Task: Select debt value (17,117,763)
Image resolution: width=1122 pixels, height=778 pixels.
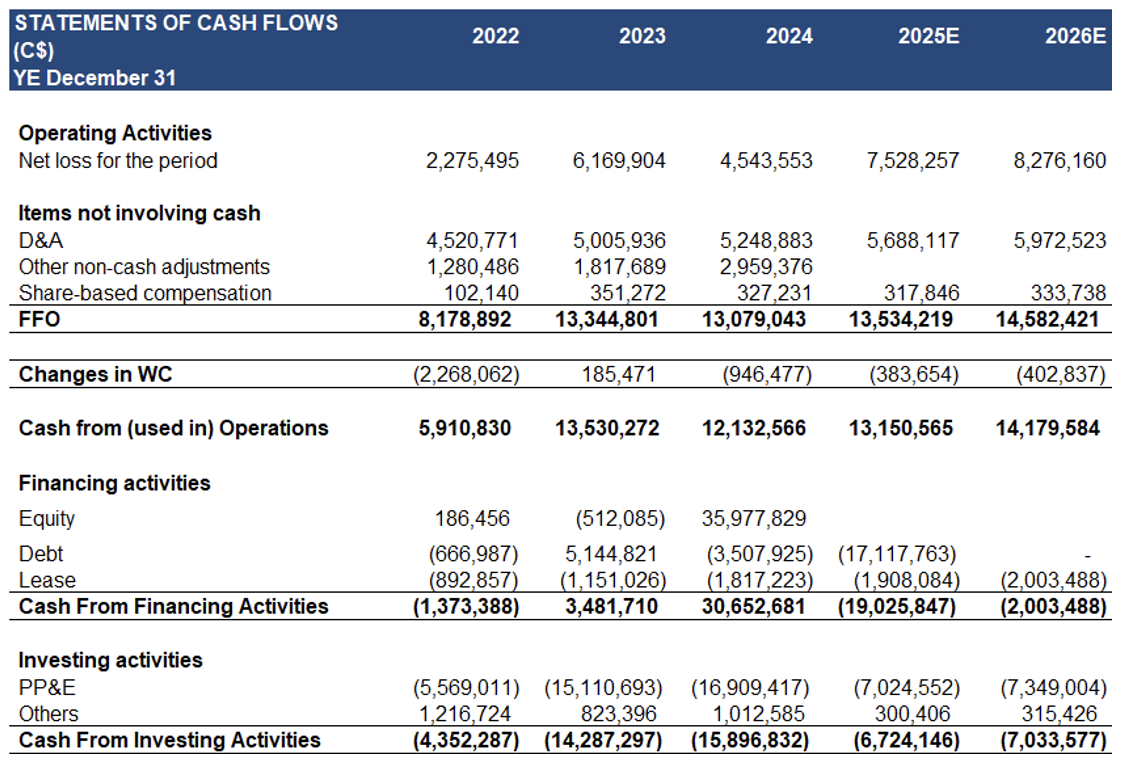Action: pyautogui.click(x=897, y=554)
